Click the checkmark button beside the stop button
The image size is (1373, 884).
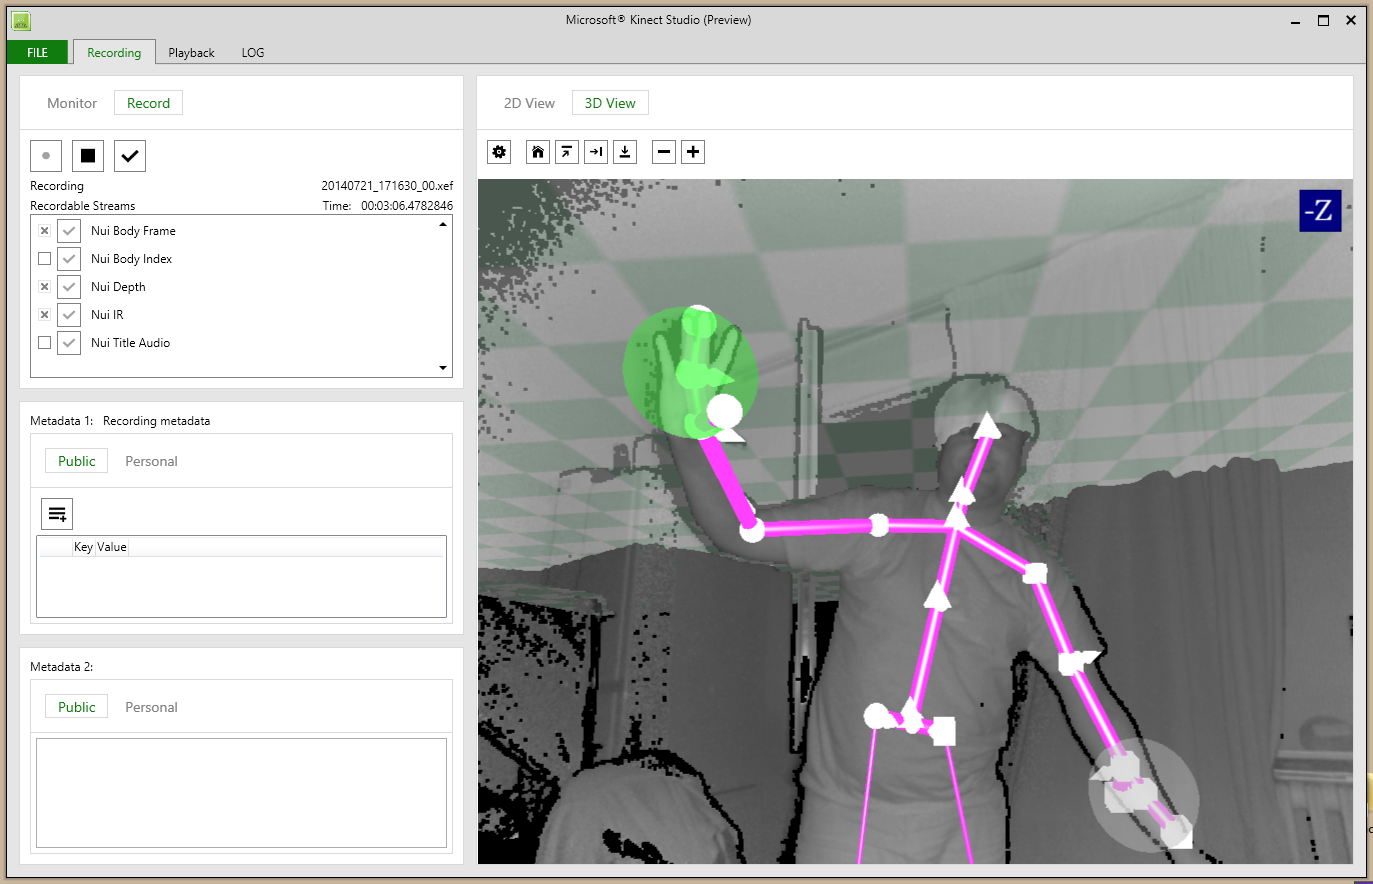pos(130,156)
